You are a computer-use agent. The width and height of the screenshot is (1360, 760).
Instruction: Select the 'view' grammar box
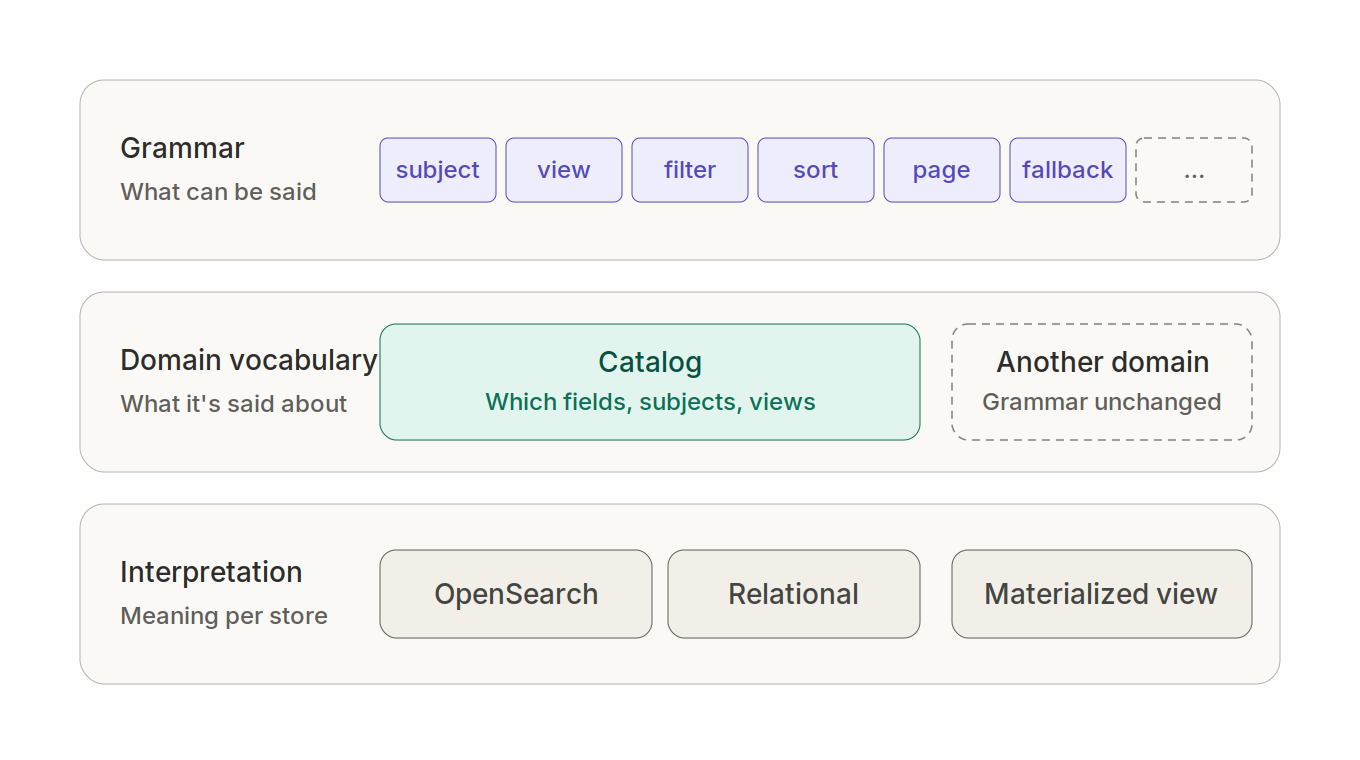tap(564, 170)
